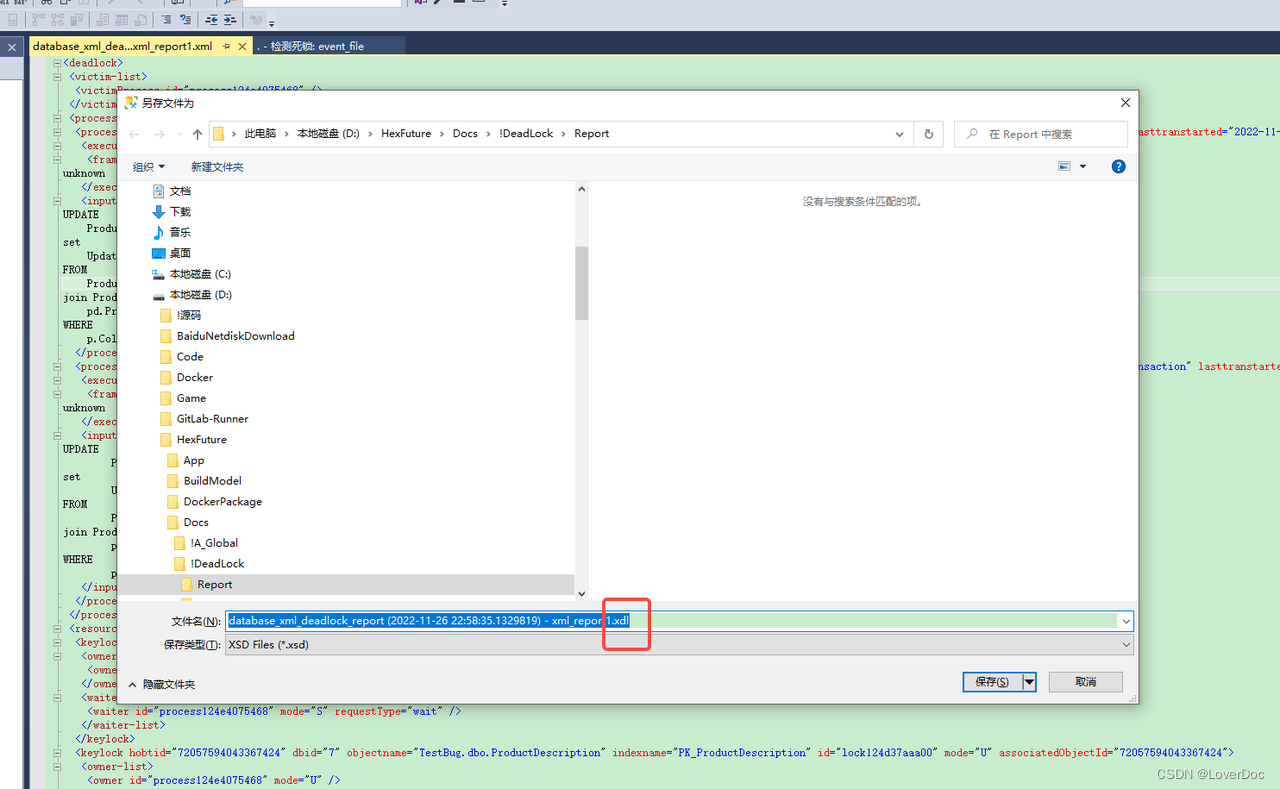Click HexFuture in address breadcrumb

pos(406,134)
